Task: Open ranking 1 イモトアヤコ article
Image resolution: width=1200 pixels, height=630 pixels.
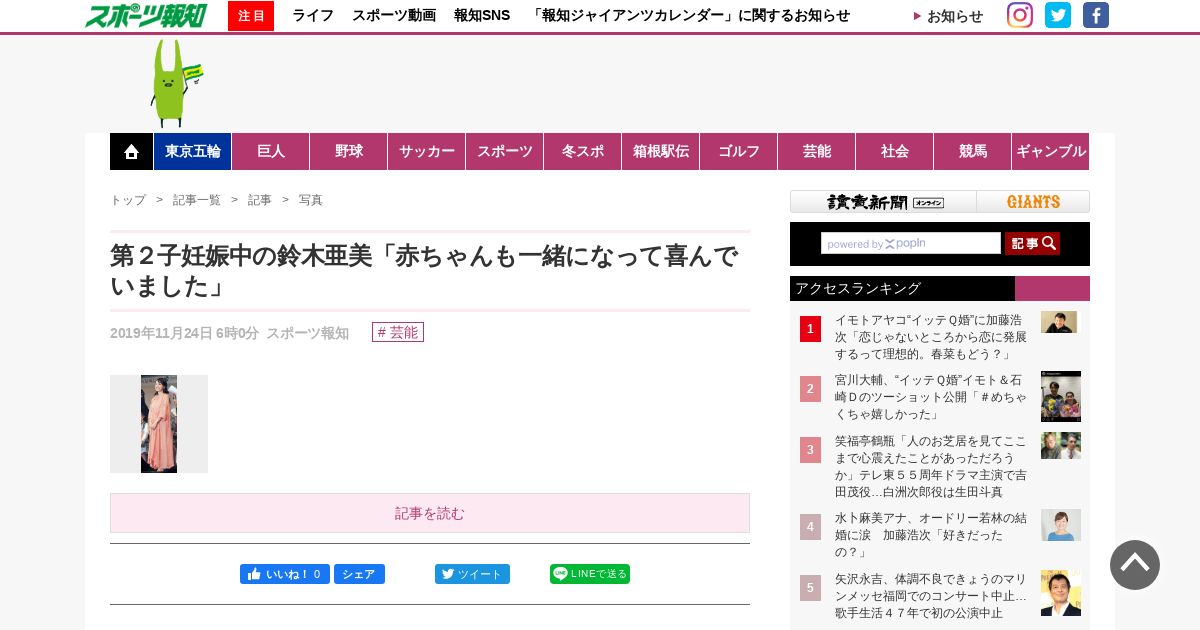Action: pos(931,337)
